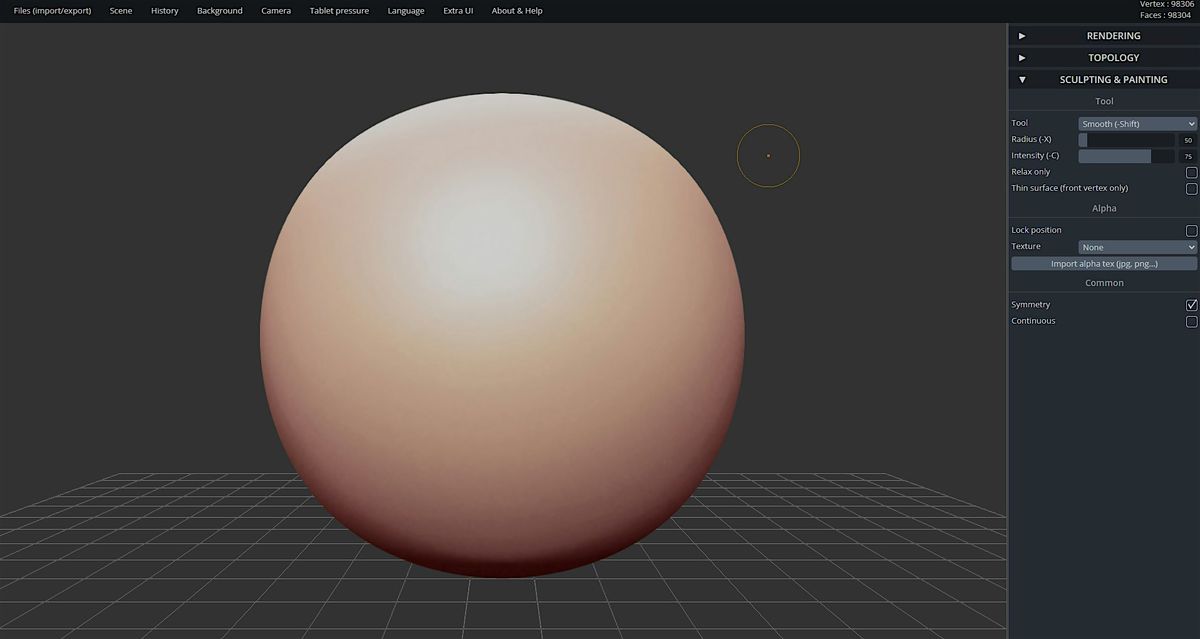Screen dimensions: 1200x639
Task: Open the Background menu
Action: [220, 11]
